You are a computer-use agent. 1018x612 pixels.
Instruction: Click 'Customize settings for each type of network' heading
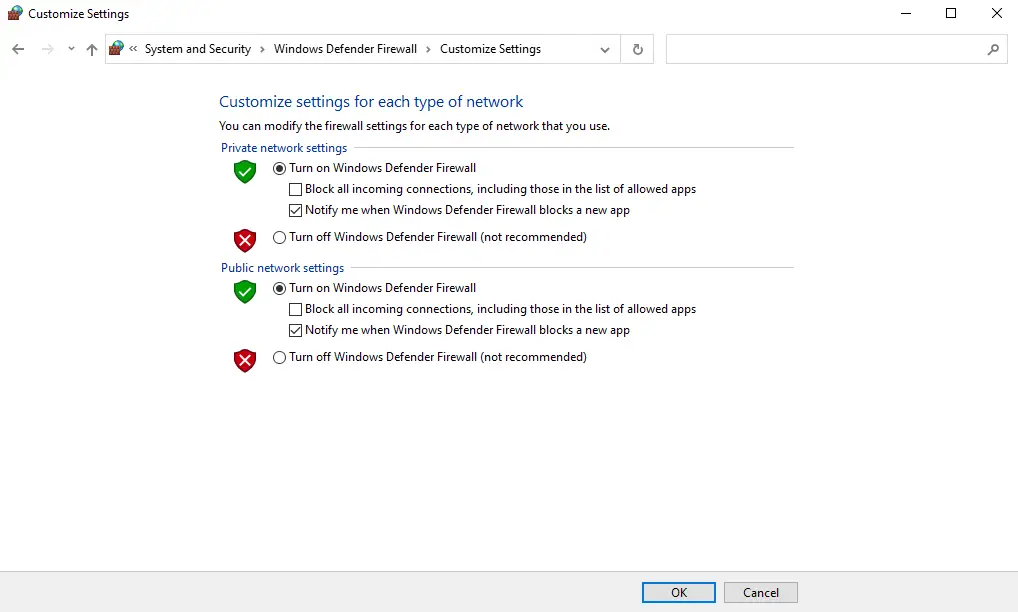click(x=371, y=102)
